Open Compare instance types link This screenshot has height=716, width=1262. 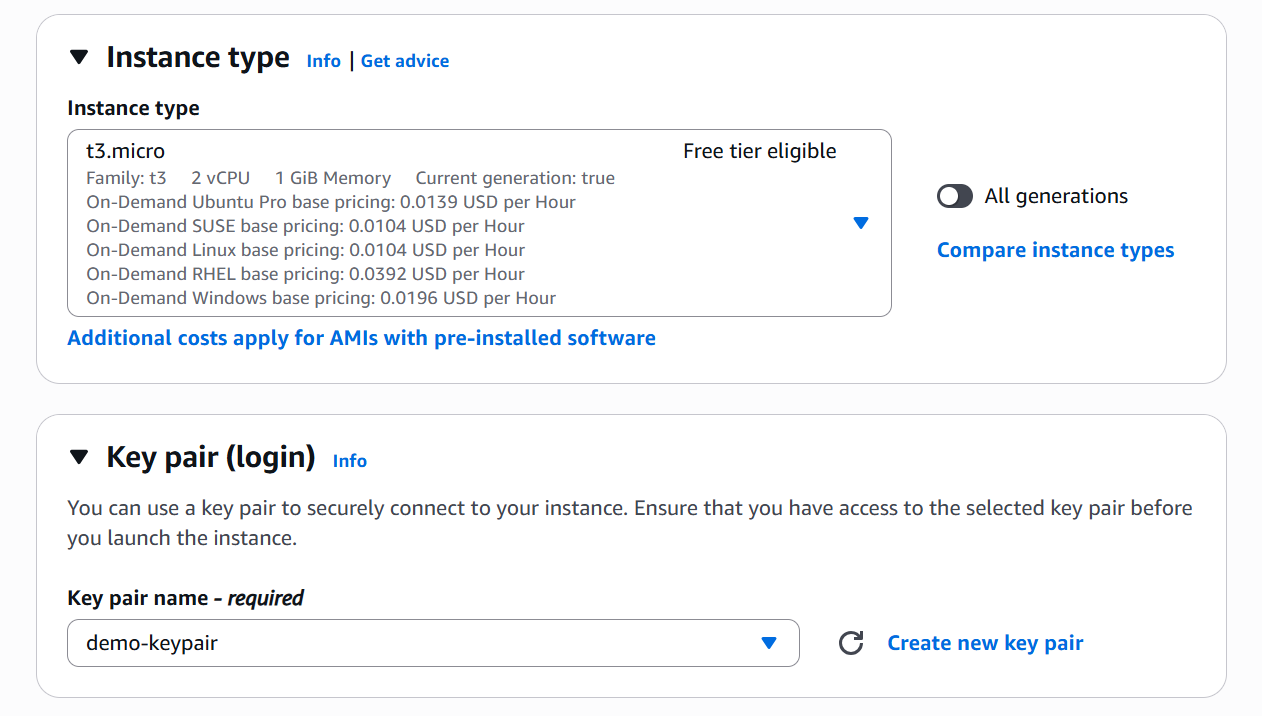1055,250
